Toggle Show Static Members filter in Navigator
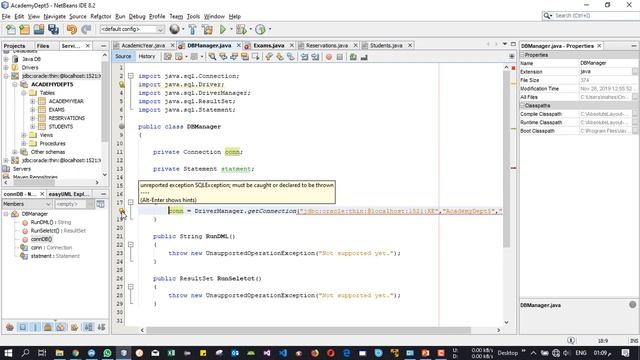Image resolution: width=640 pixels, height=360 pixels. (x=35, y=327)
